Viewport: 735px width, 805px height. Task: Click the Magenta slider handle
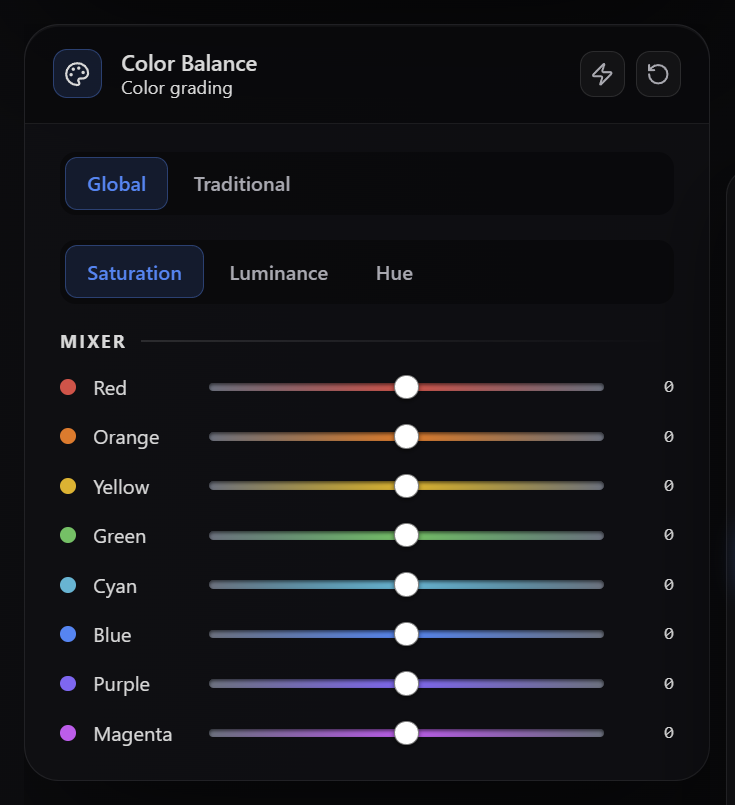pyautogui.click(x=407, y=733)
